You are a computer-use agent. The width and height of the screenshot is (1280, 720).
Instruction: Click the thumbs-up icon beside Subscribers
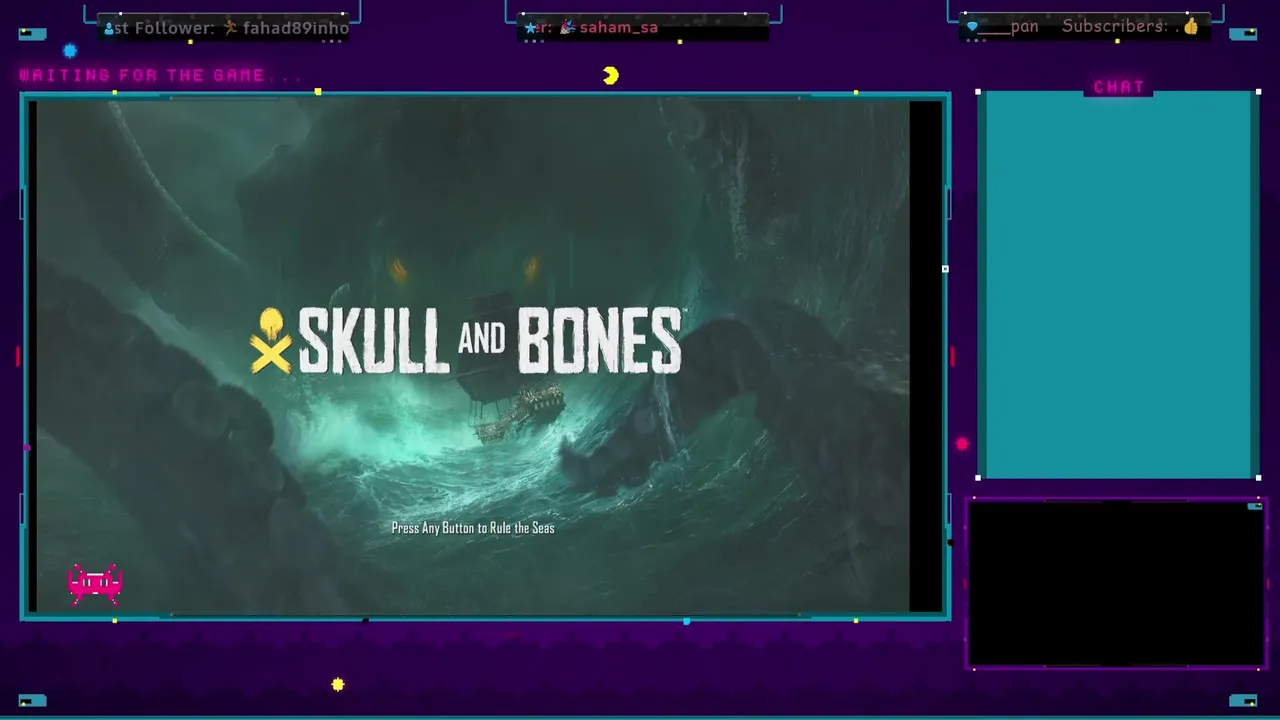tap(1190, 27)
